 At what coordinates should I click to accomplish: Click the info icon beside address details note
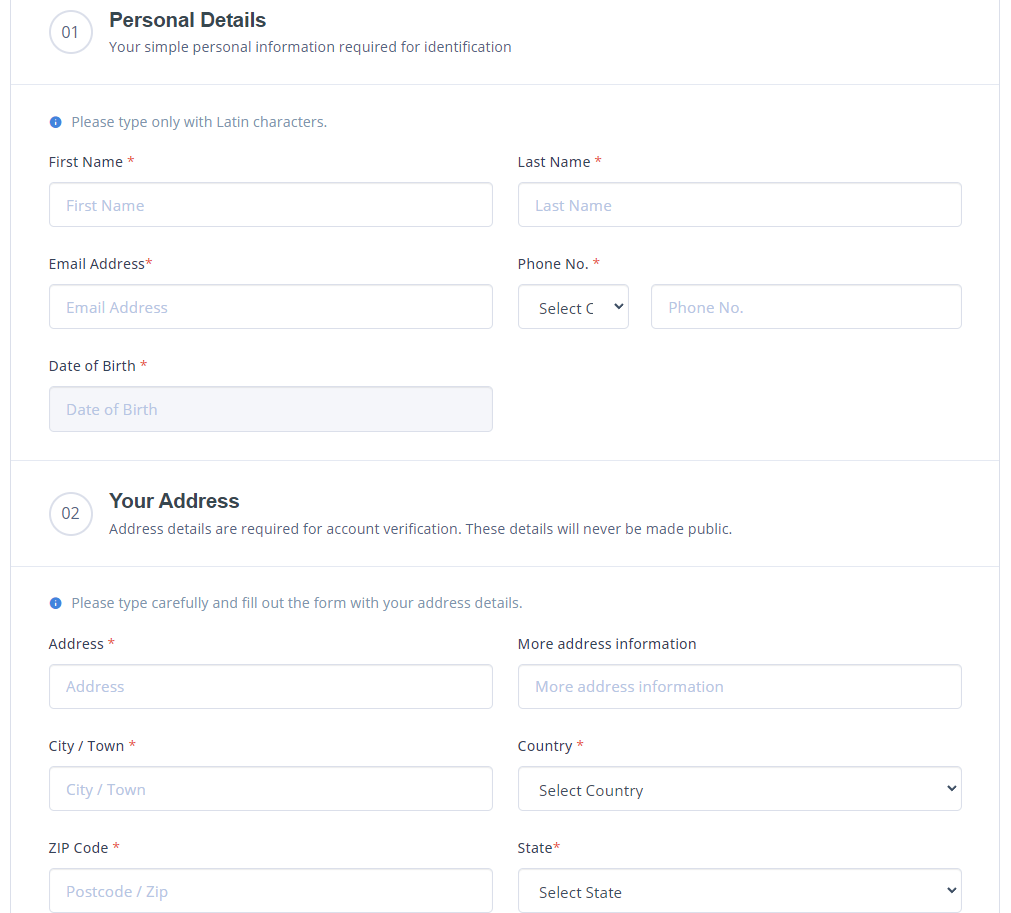55,603
